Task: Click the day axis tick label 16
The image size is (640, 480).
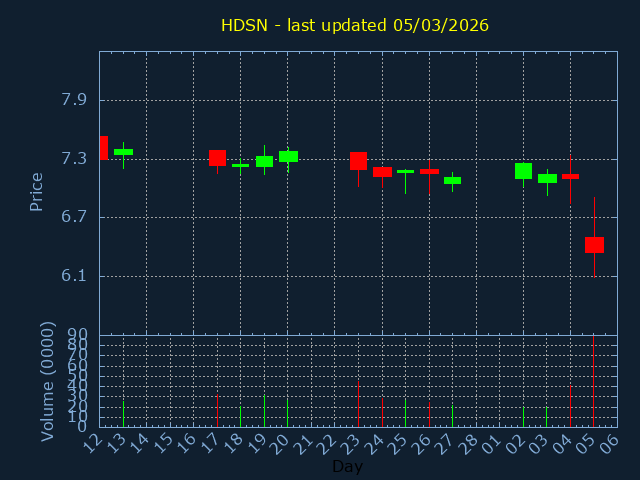Action: tap(187, 444)
